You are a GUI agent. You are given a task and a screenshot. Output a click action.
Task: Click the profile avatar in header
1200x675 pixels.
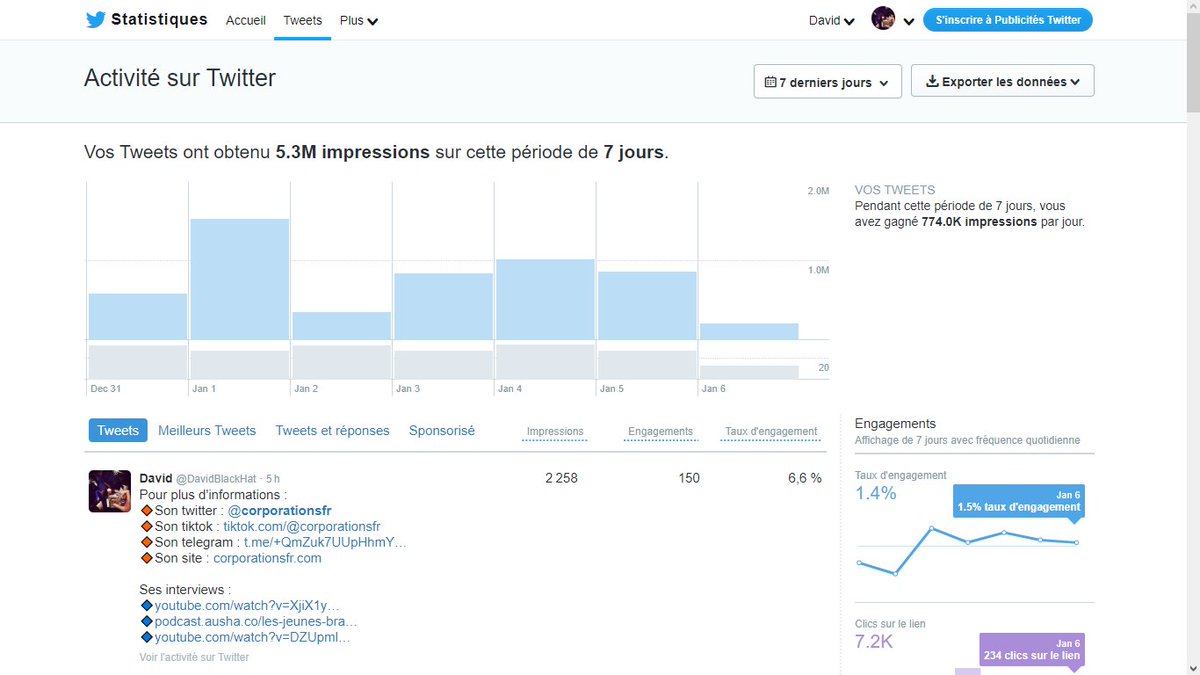[883, 19]
